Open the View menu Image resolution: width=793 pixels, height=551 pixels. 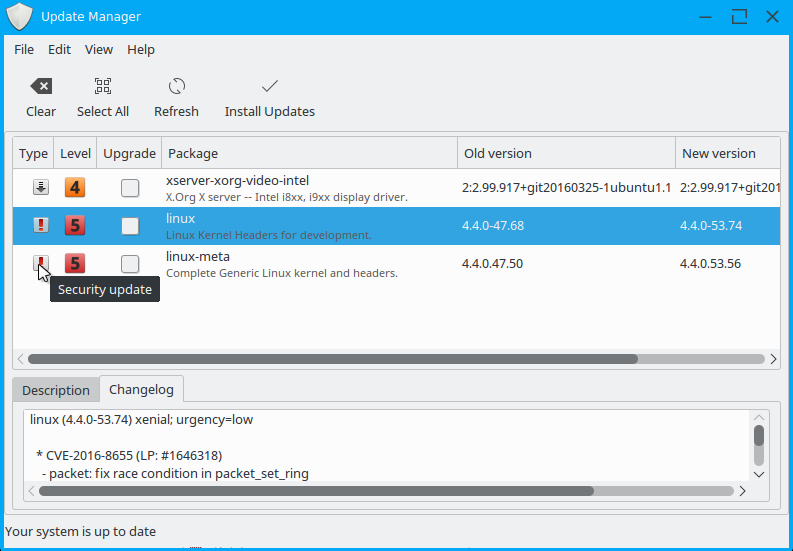tap(99, 49)
